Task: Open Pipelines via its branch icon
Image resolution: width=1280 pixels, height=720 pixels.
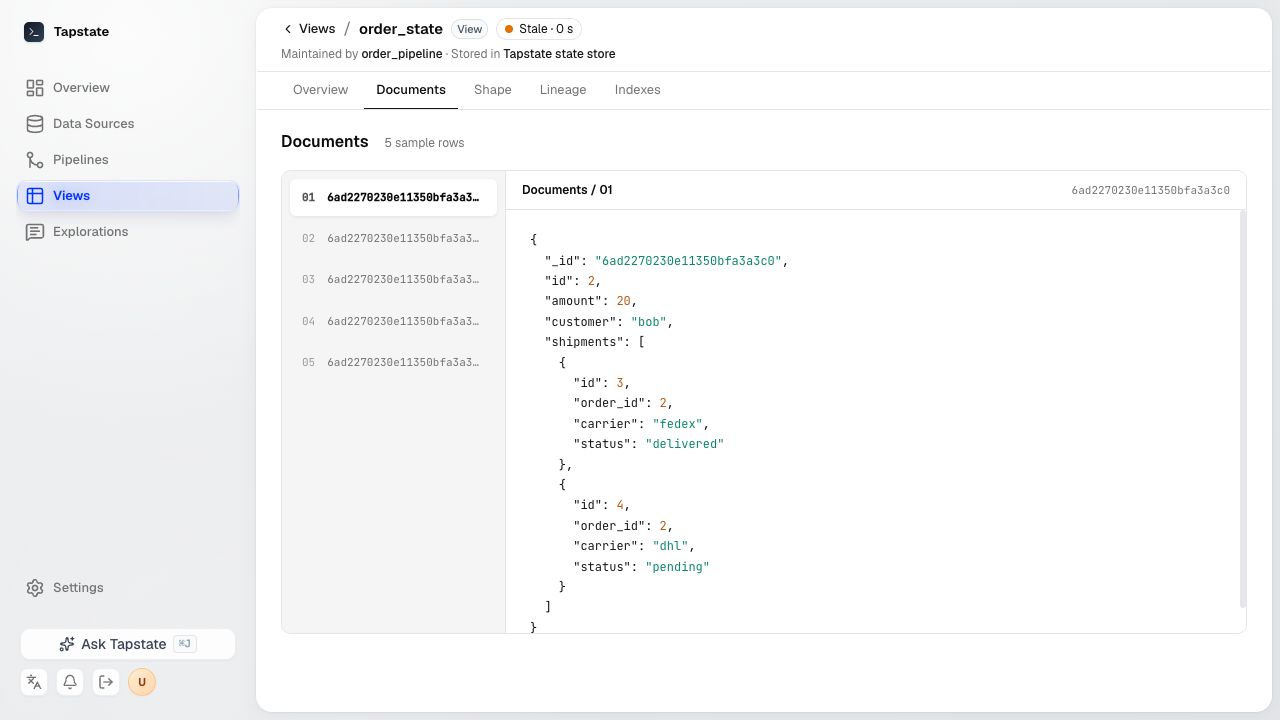Action: 35,160
